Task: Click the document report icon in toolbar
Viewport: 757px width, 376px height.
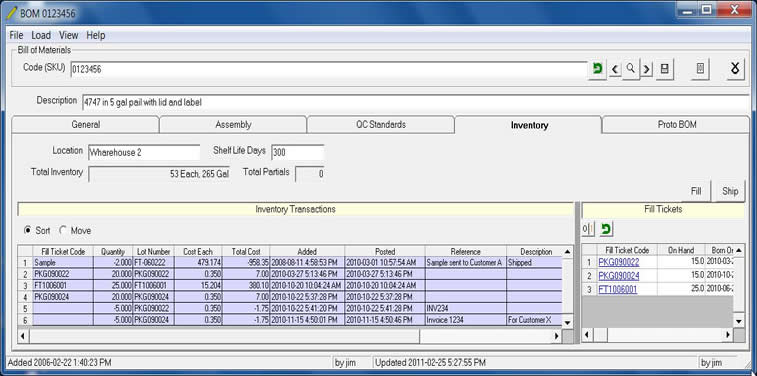Action: tap(700, 69)
